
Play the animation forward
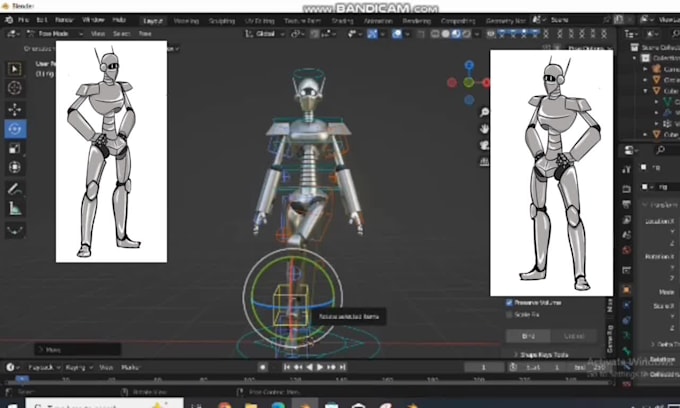click(320, 367)
